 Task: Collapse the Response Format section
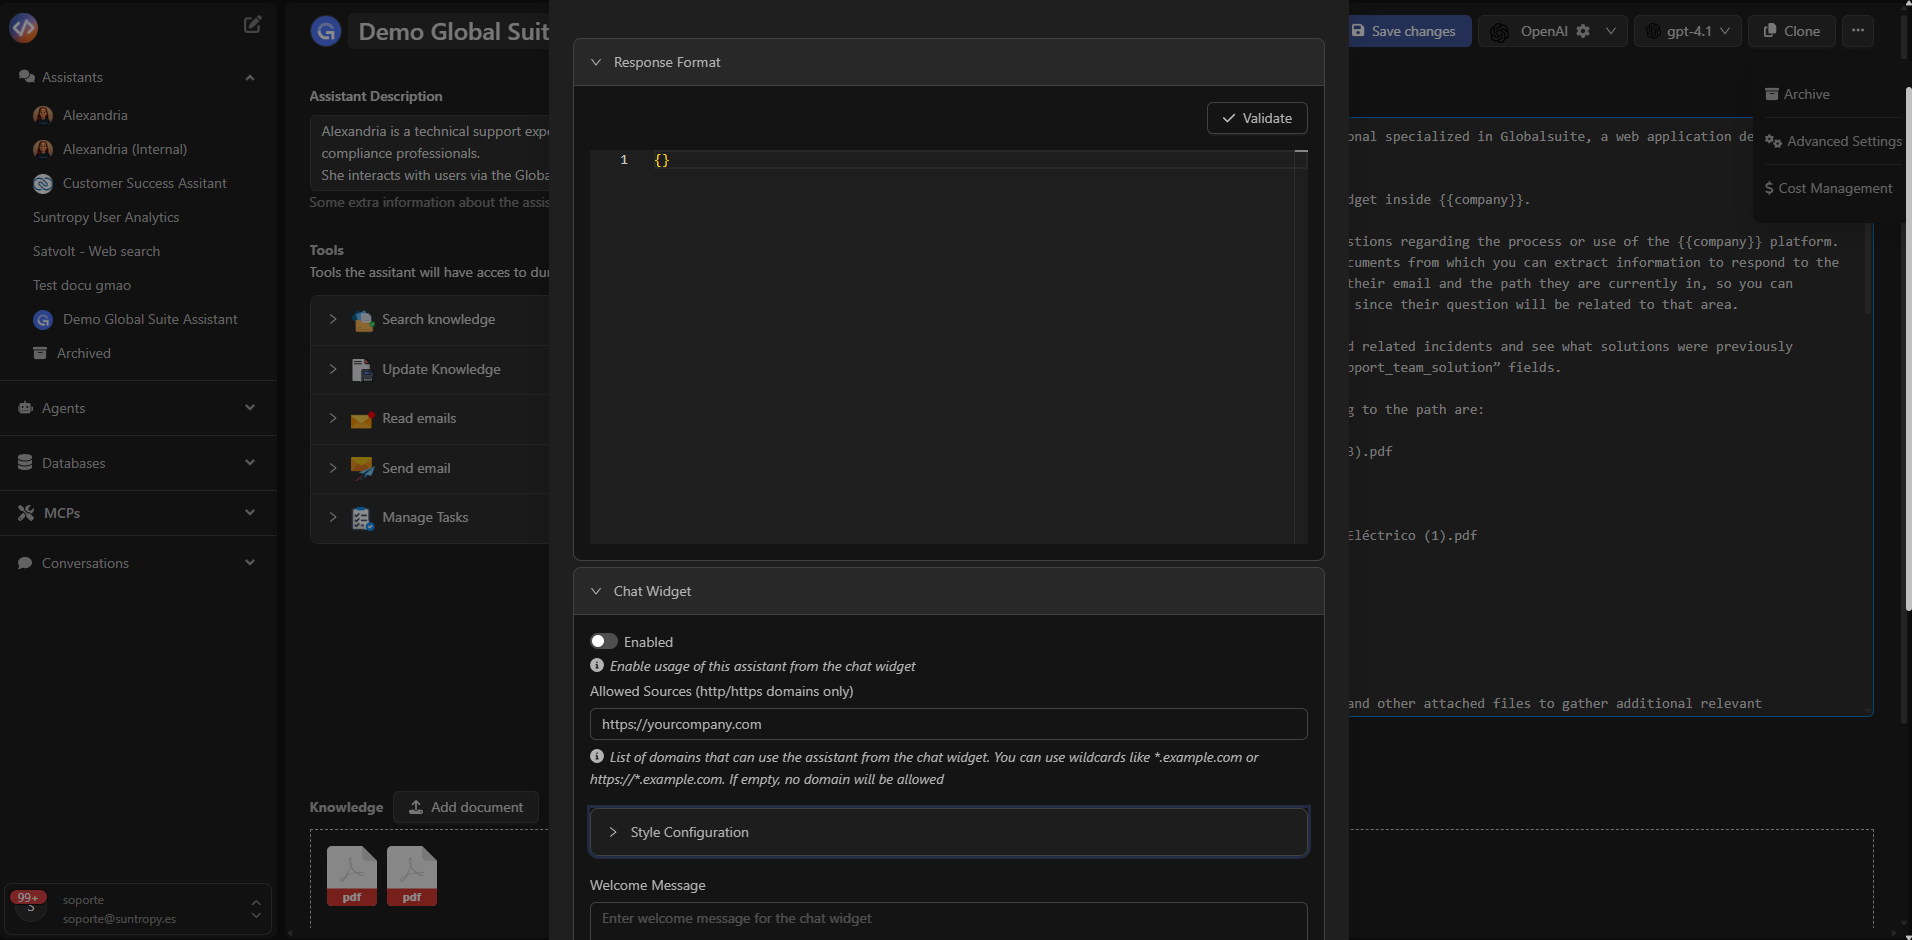(596, 61)
